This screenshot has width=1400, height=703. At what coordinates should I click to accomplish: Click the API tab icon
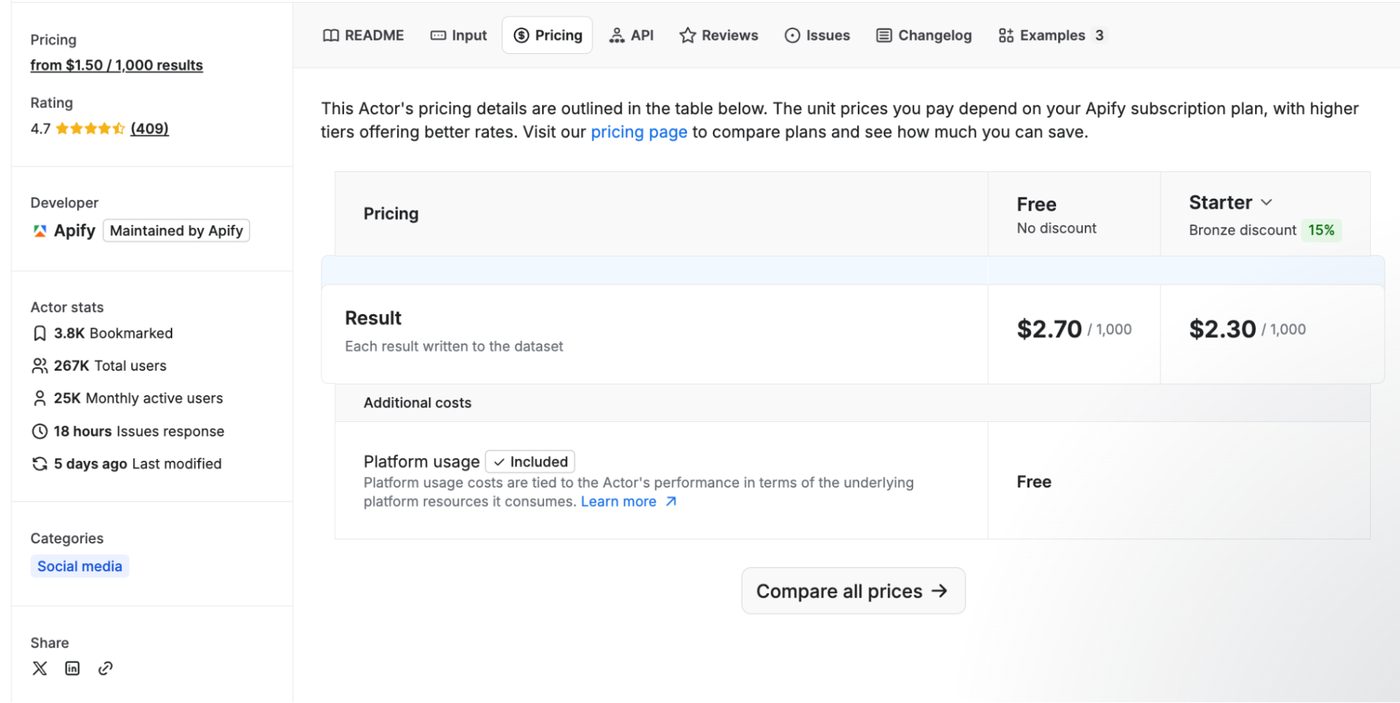pyautogui.click(x=617, y=35)
